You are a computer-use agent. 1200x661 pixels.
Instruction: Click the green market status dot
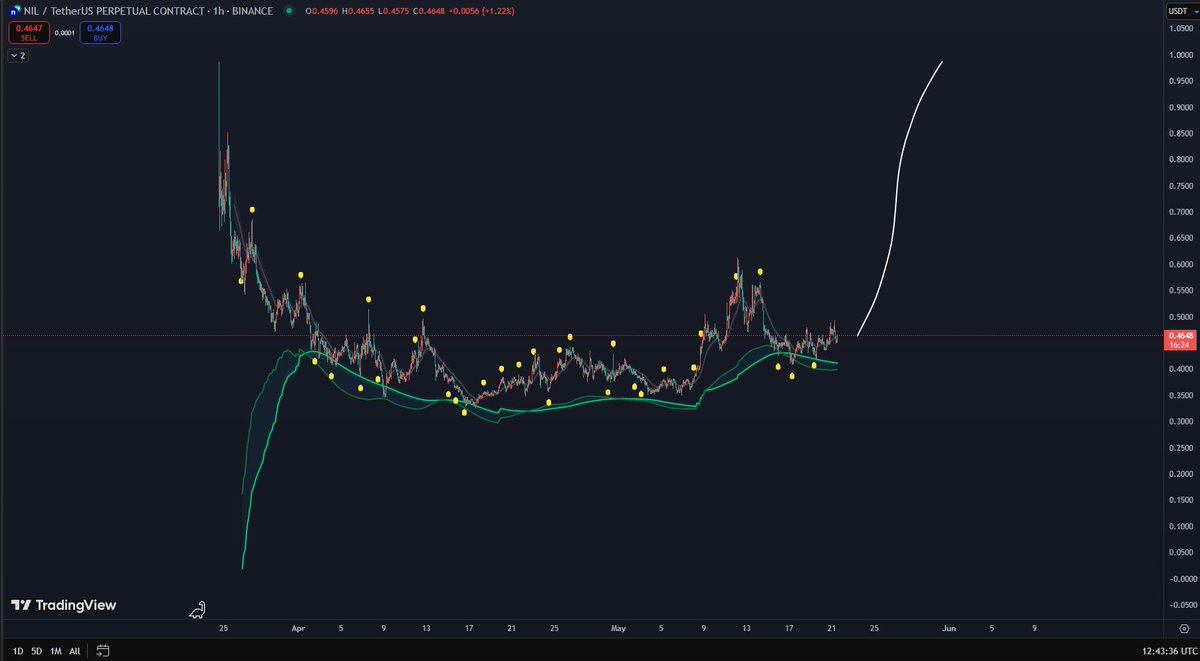click(289, 10)
